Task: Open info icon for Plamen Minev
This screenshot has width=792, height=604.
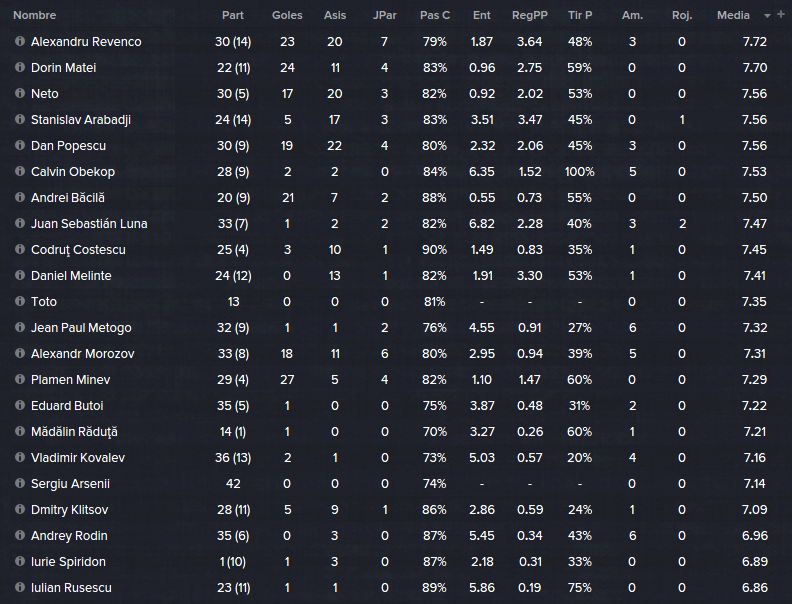Action: click(x=20, y=379)
